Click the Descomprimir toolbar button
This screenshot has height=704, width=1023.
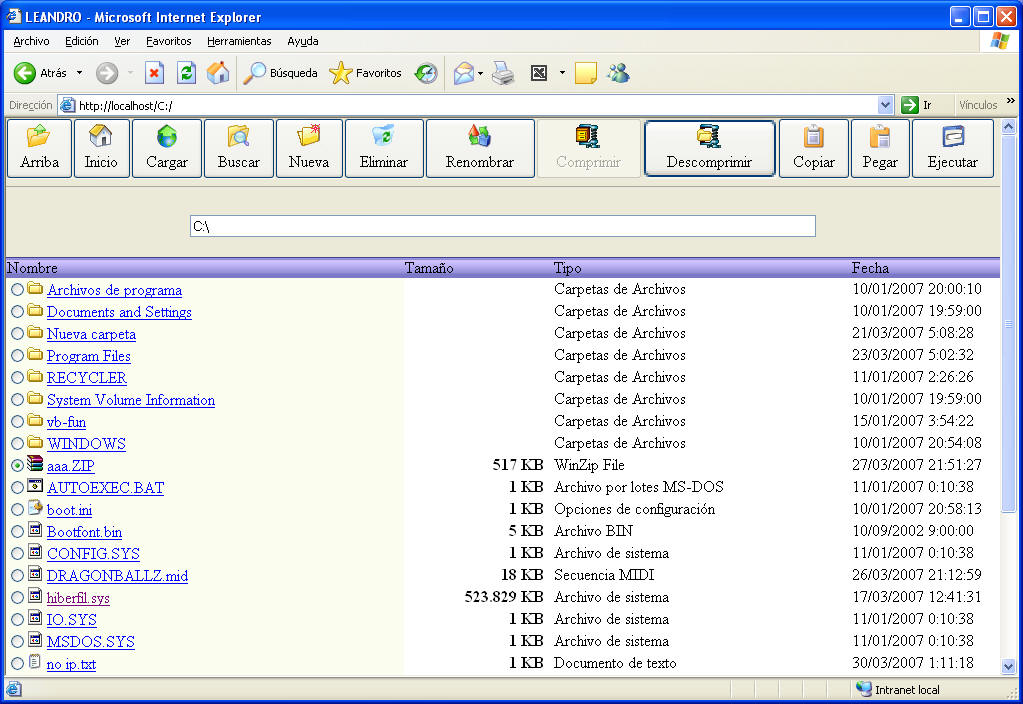coord(709,149)
